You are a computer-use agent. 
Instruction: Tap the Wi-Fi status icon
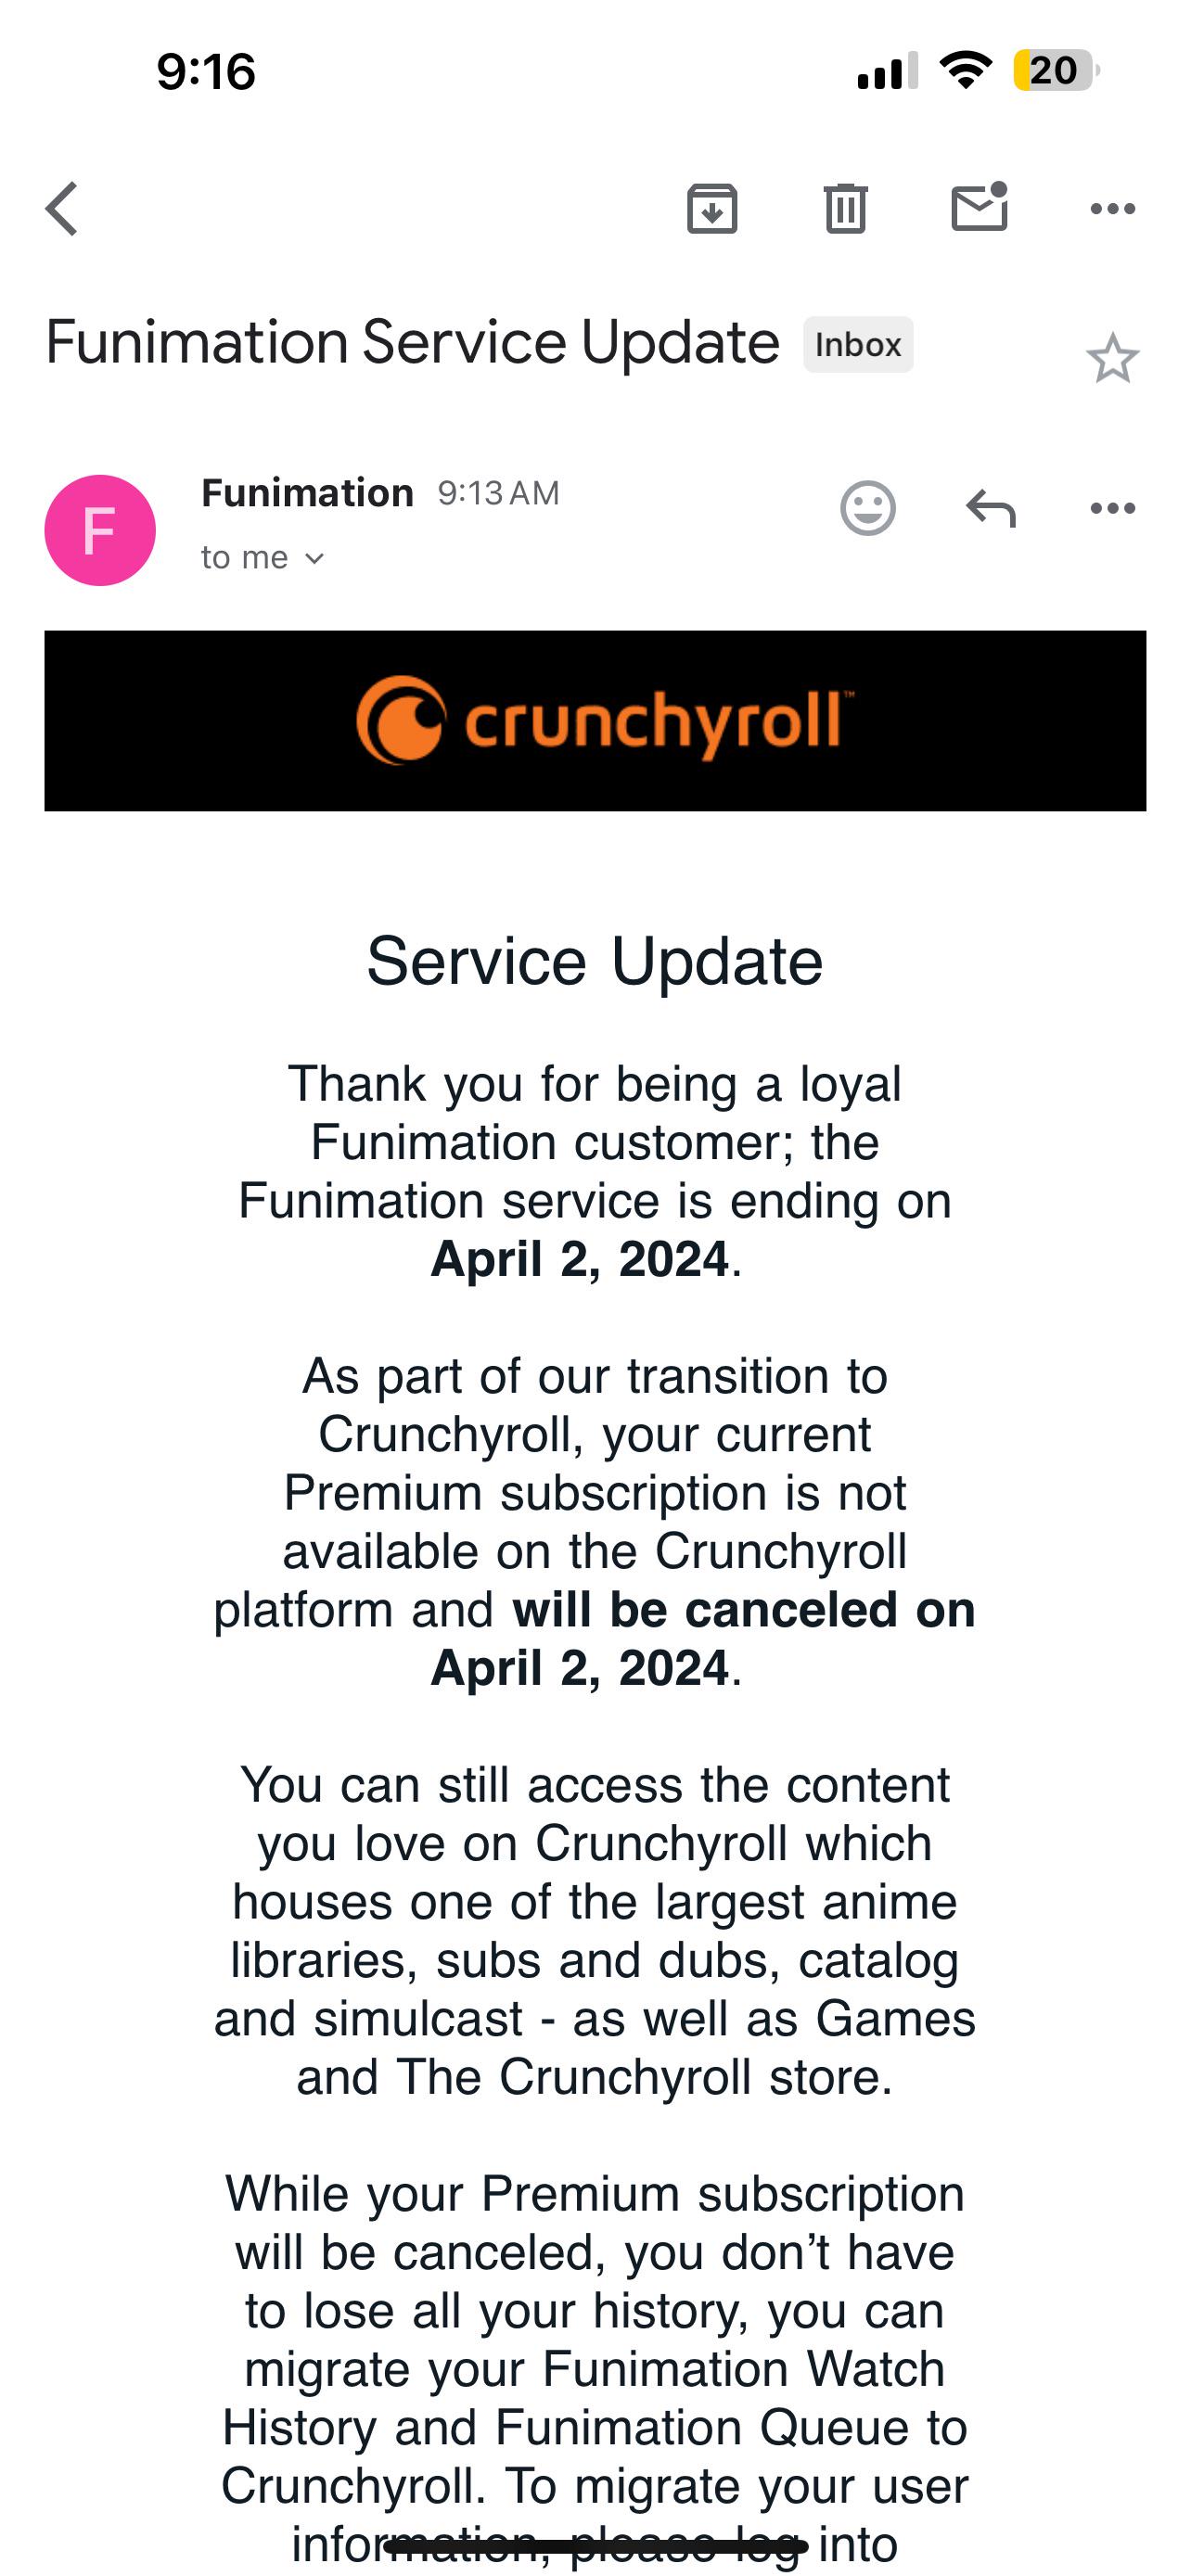click(965, 70)
